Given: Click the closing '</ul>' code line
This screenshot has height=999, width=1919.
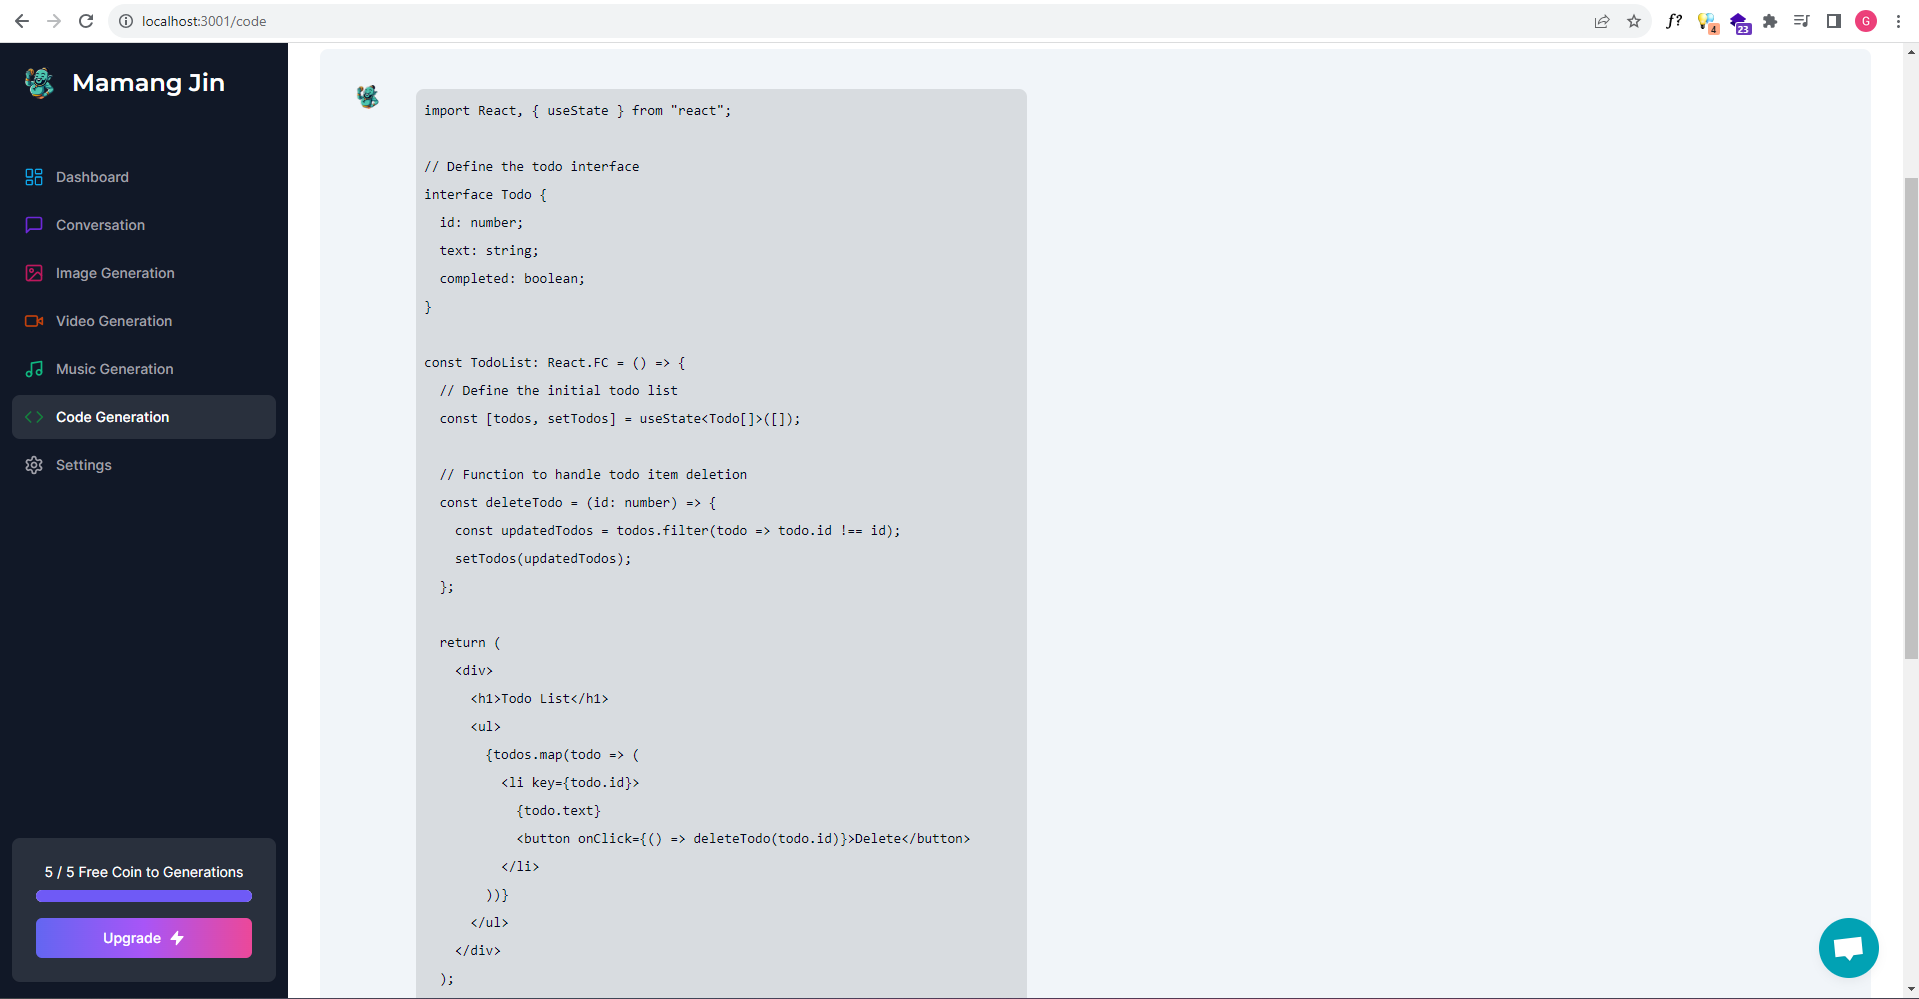Looking at the screenshot, I should pos(489,923).
